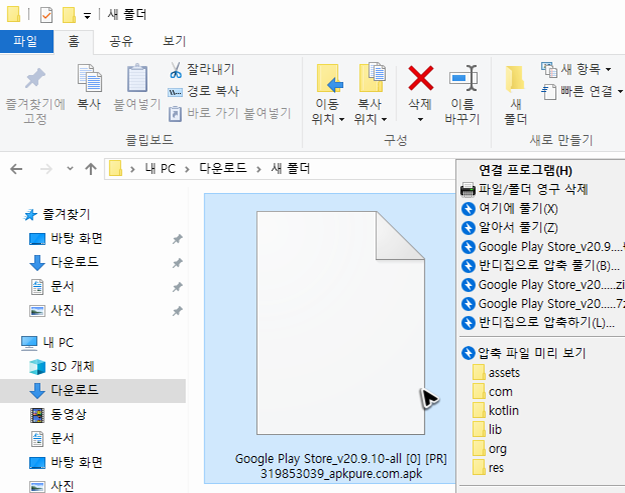
Task: Expand the chevron after 다운로드 in address bar
Action: point(259,170)
